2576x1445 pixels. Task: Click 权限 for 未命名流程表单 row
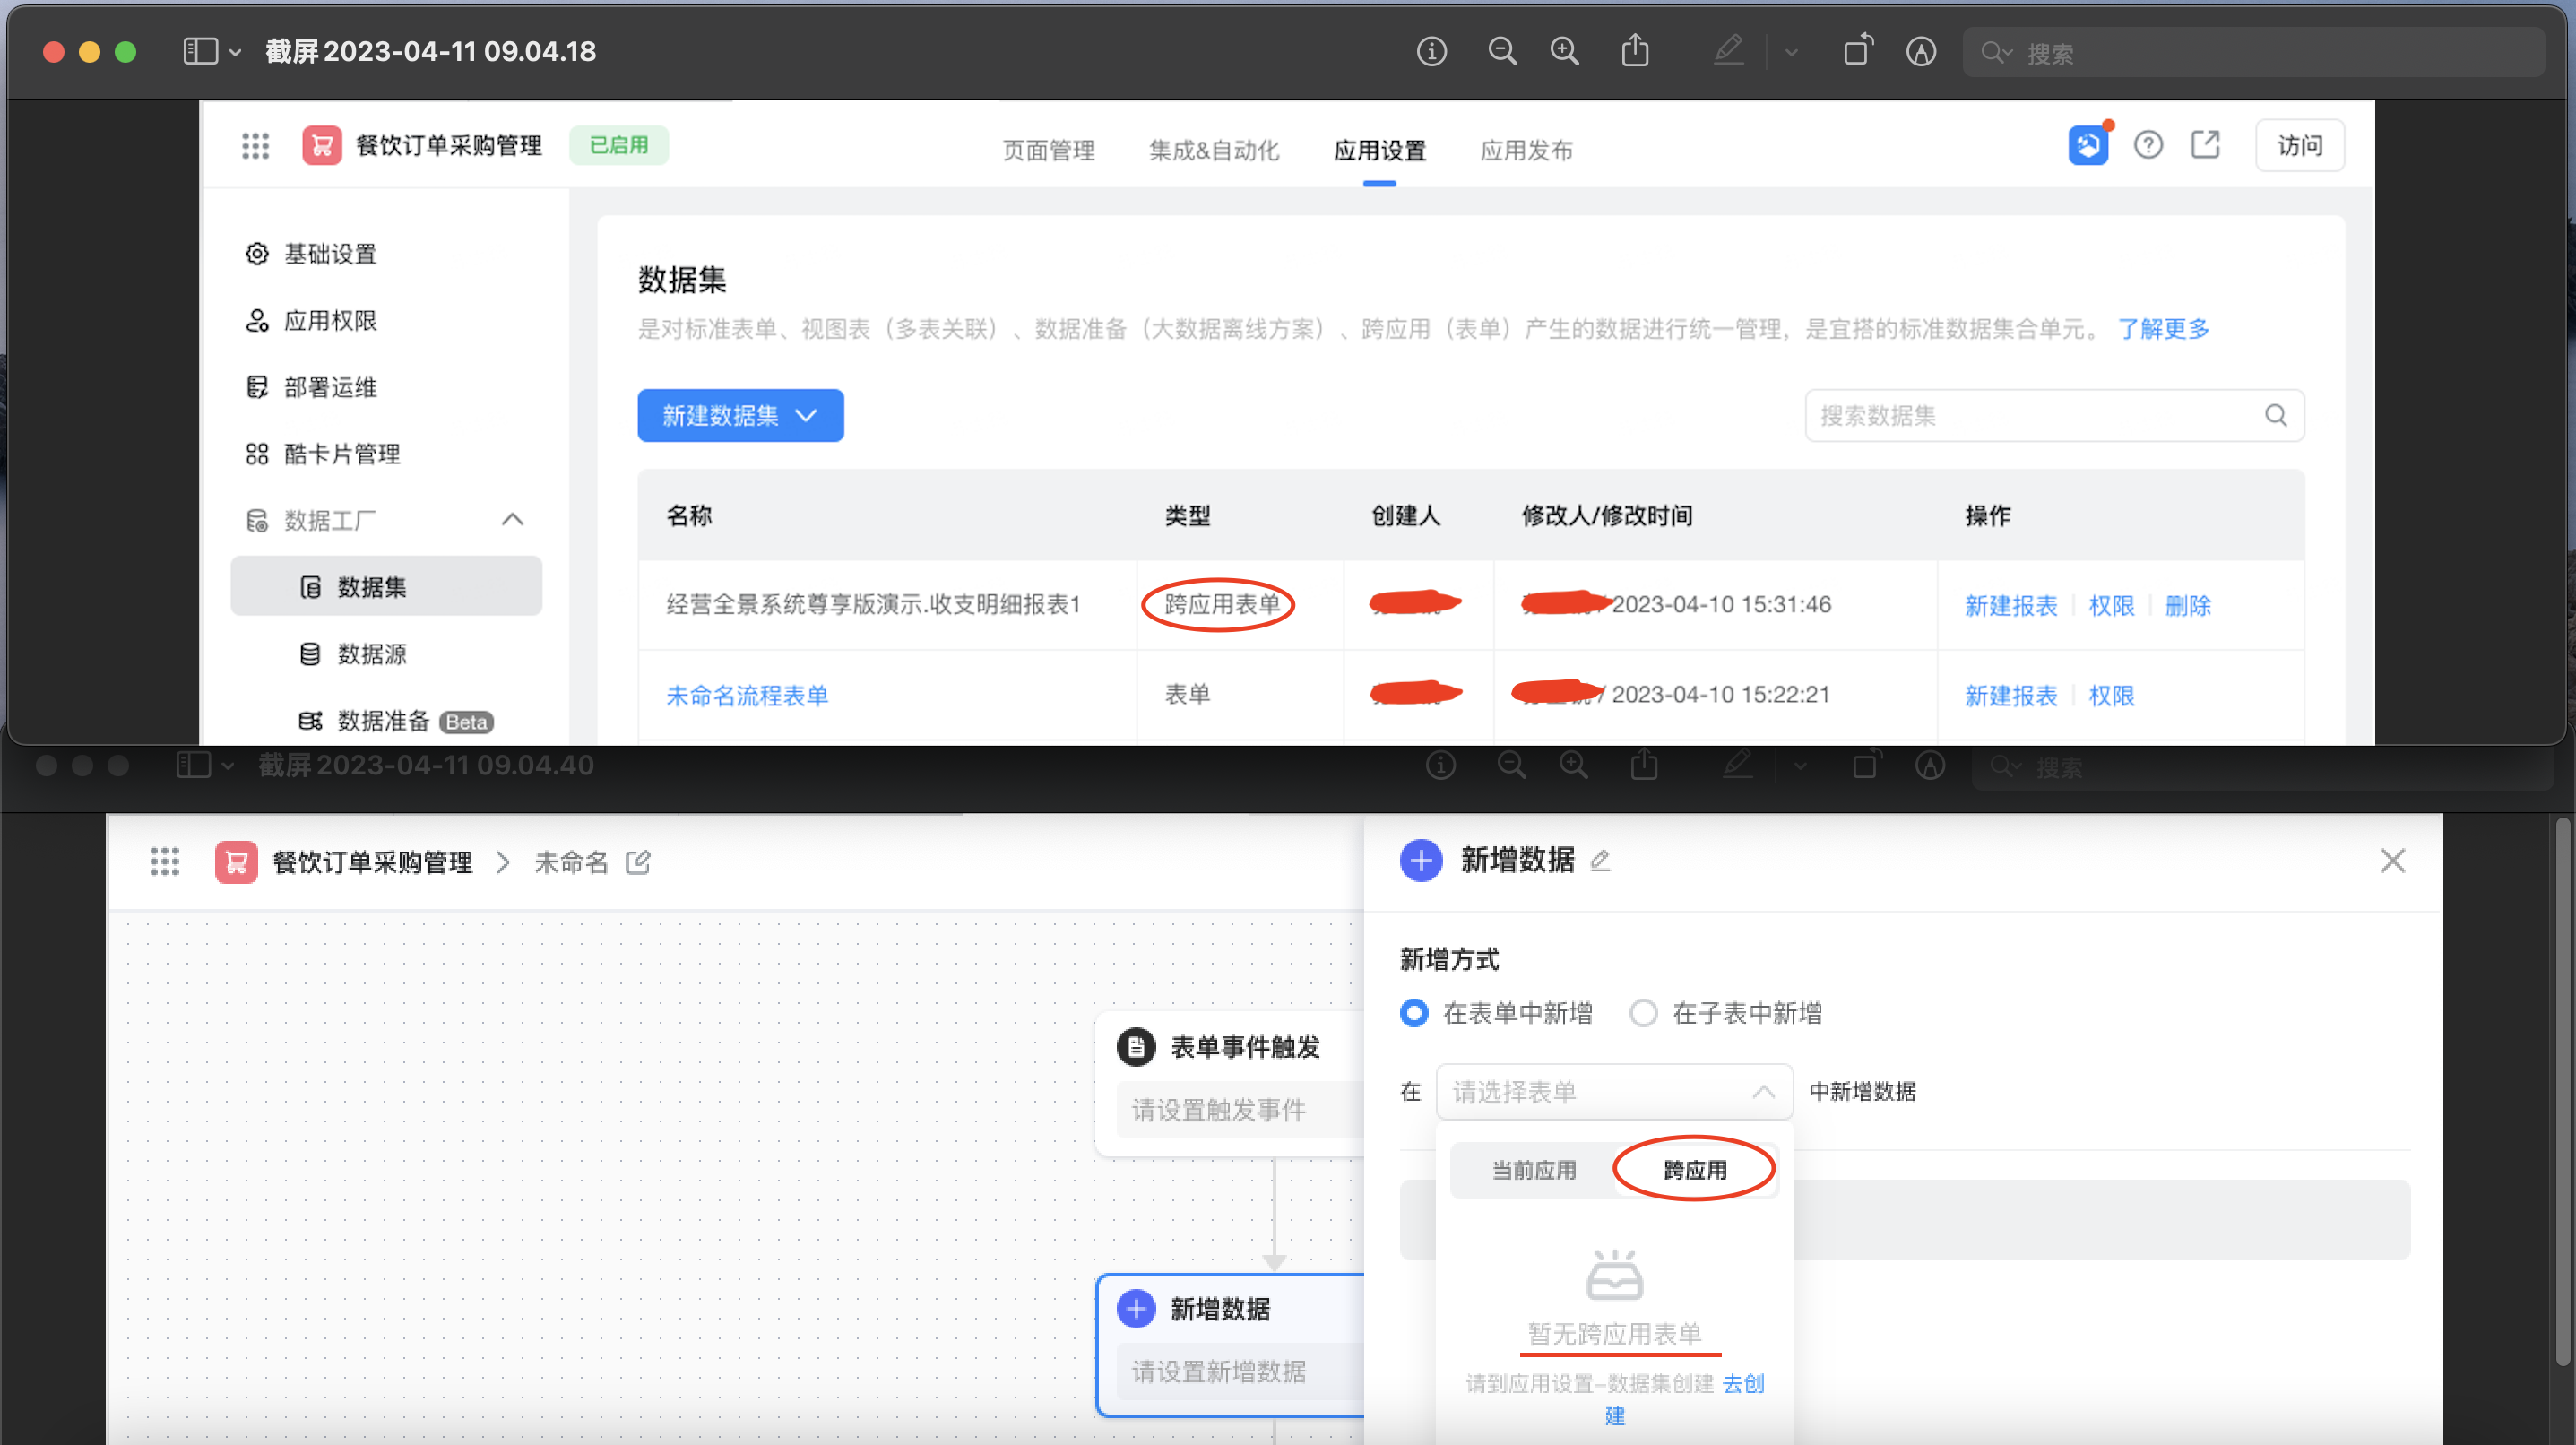2111,695
